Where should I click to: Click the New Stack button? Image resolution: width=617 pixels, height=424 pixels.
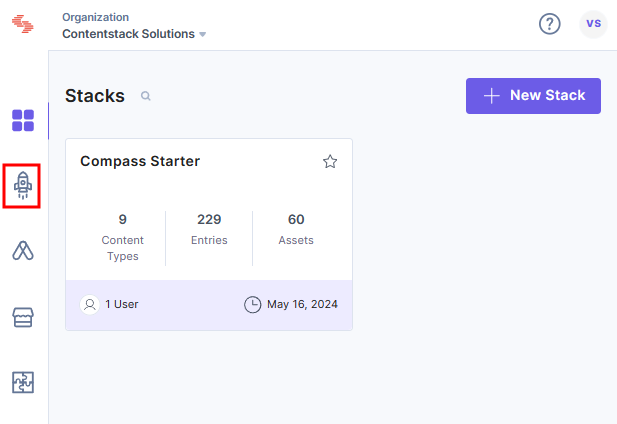[533, 96]
